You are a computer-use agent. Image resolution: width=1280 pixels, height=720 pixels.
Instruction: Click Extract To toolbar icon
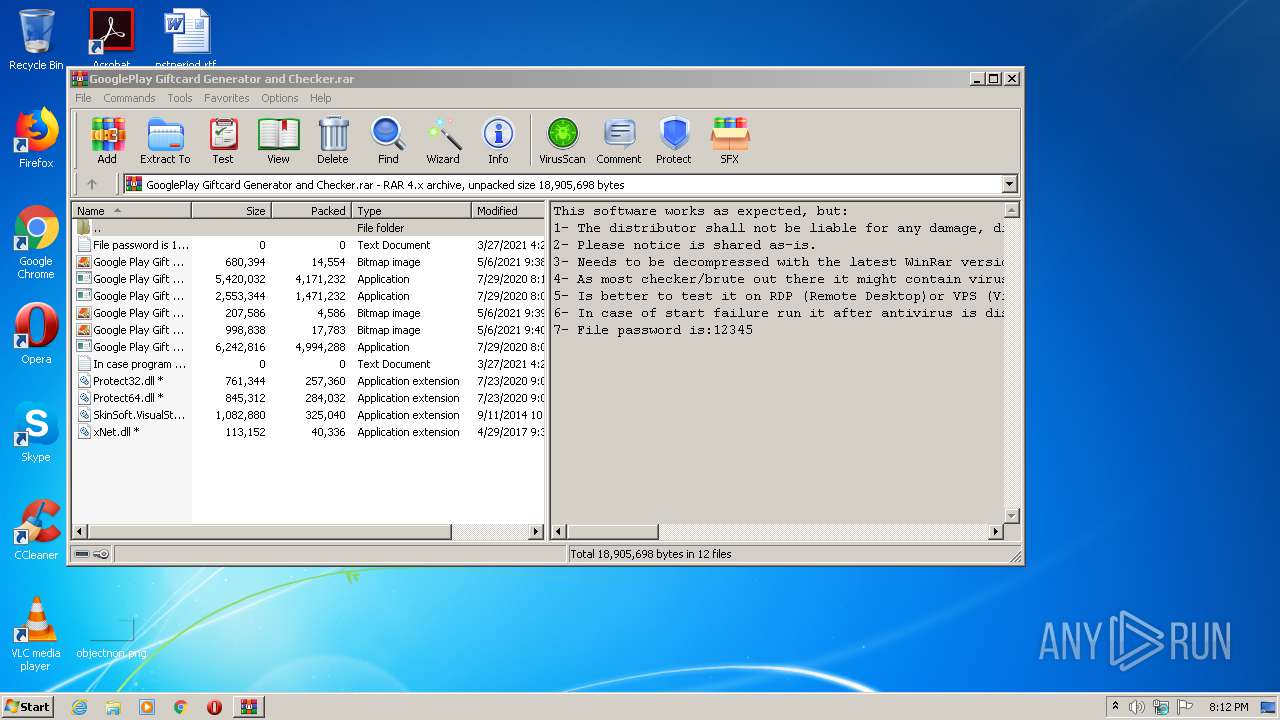pyautogui.click(x=165, y=140)
